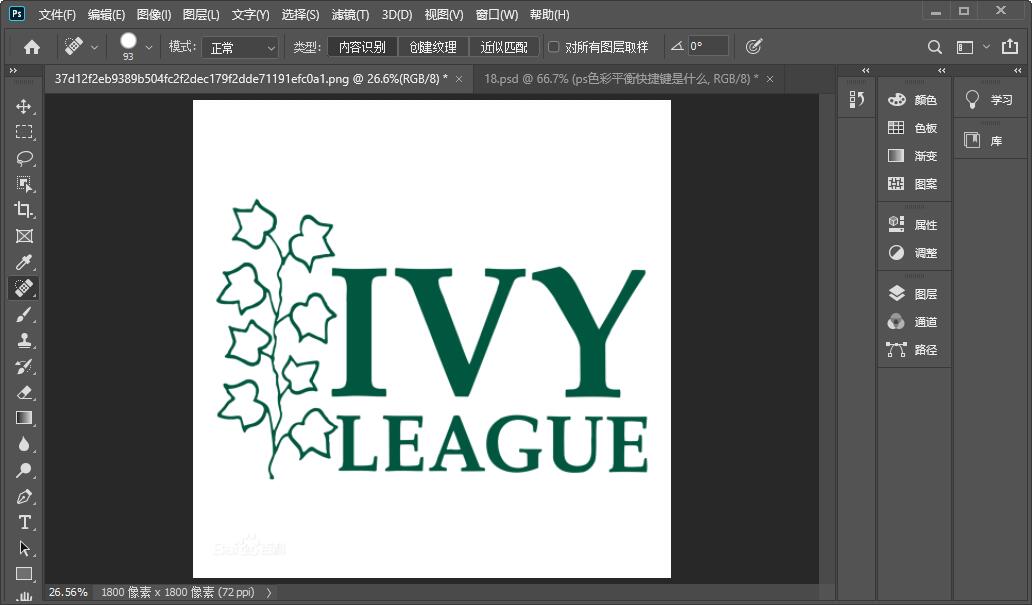This screenshot has width=1032, height=605.
Task: Expand the history panel column arrows
Action: [865, 70]
